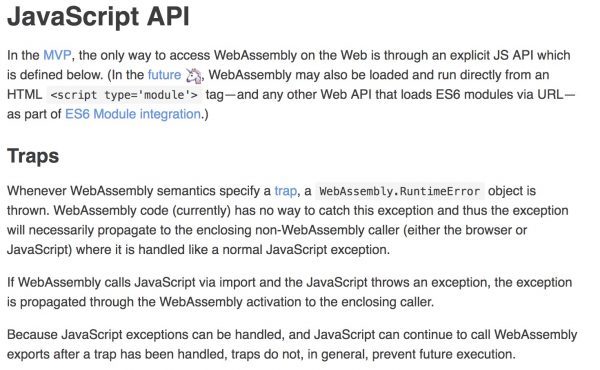The height and width of the screenshot is (370, 600).
Task: Open the ES6 Module integration link
Action: [133, 114]
